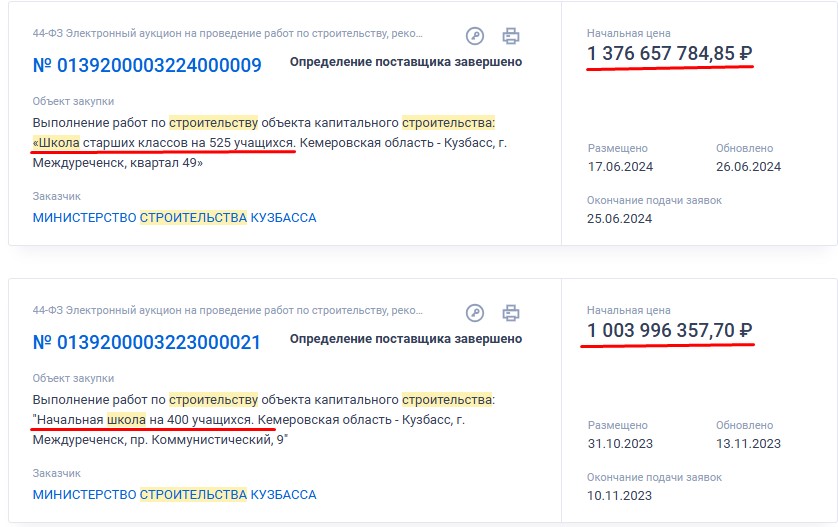This screenshot has height=527, width=838.
Task: Open tender link № 0139200003224000009
Action: [147, 66]
